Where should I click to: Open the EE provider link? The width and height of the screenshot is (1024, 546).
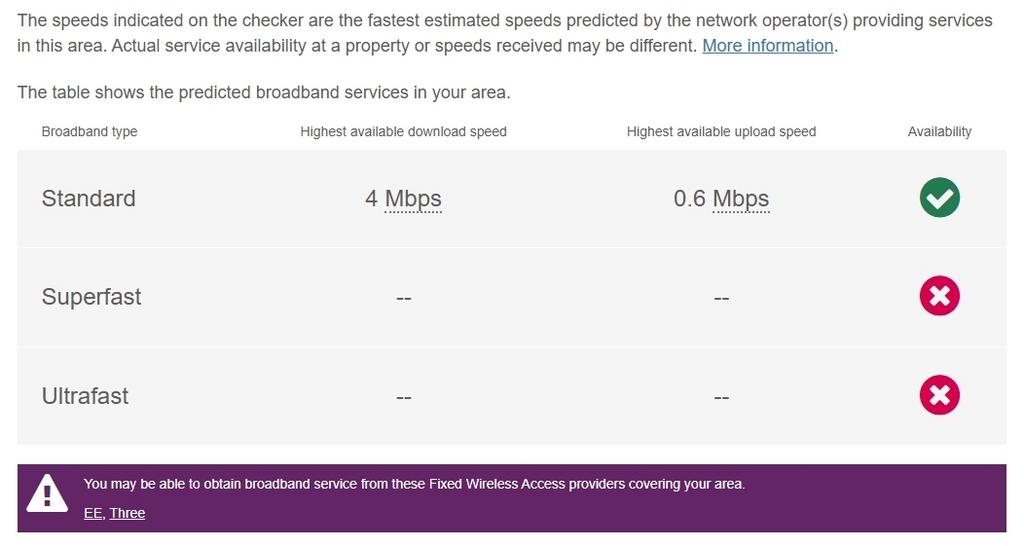coord(93,513)
